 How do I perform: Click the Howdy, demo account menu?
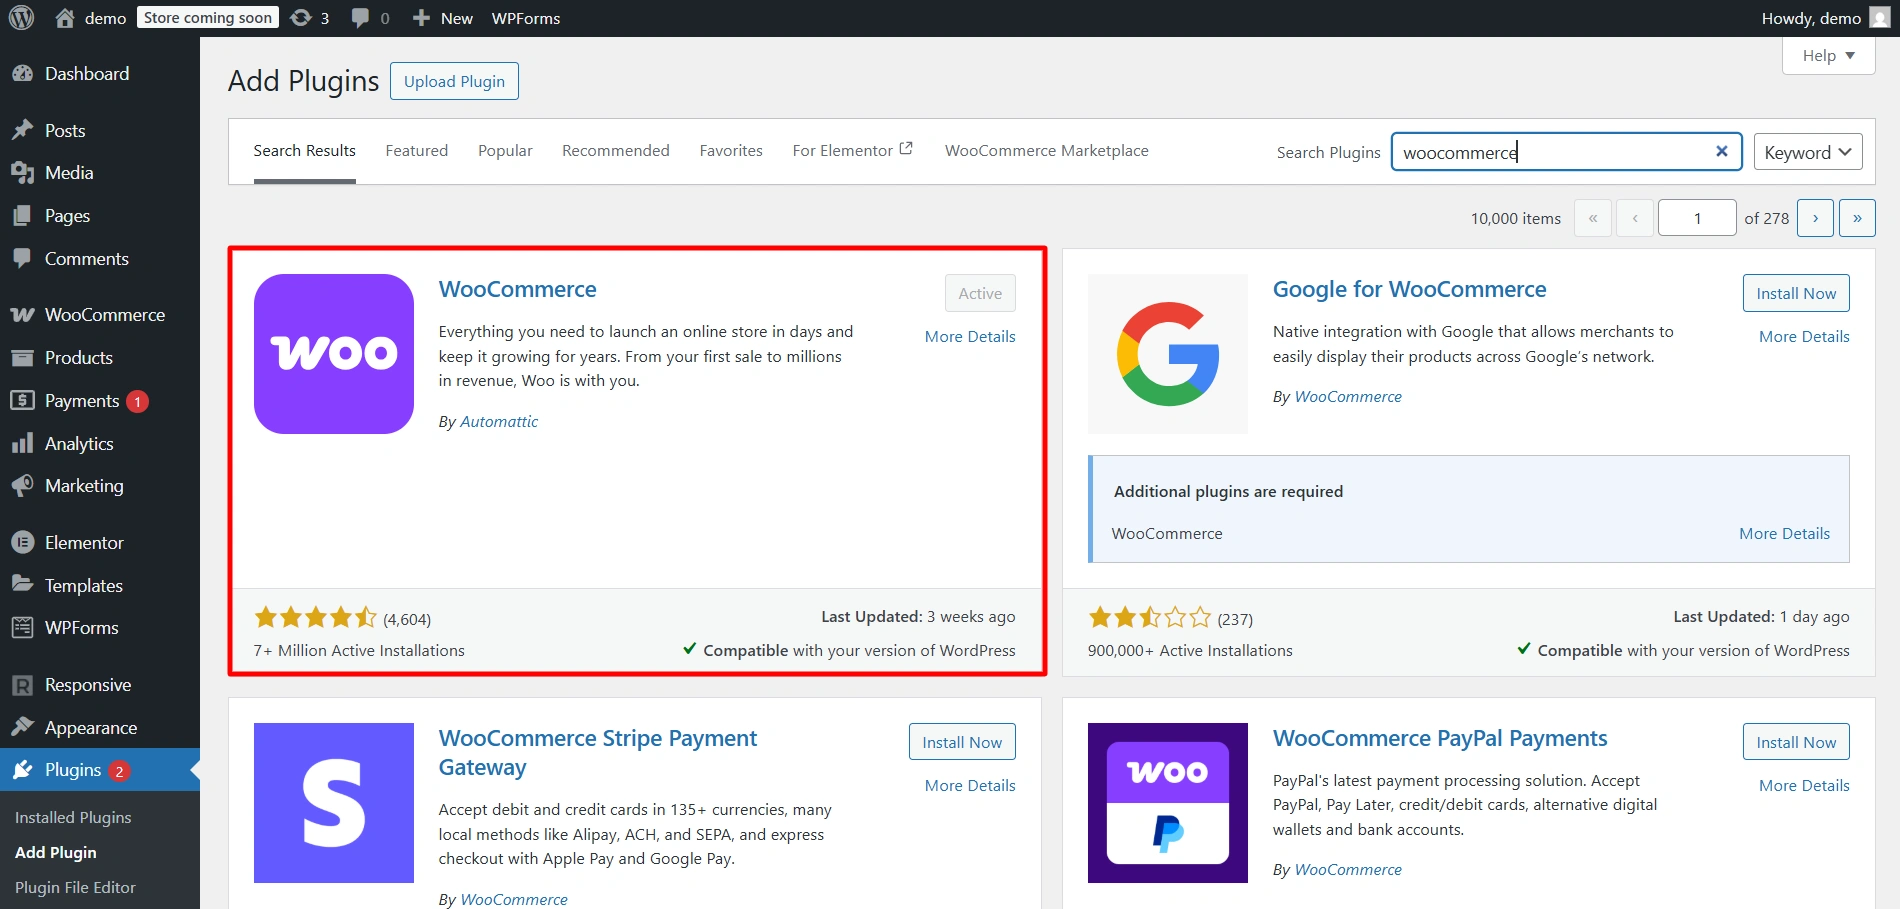pyautogui.click(x=1825, y=18)
